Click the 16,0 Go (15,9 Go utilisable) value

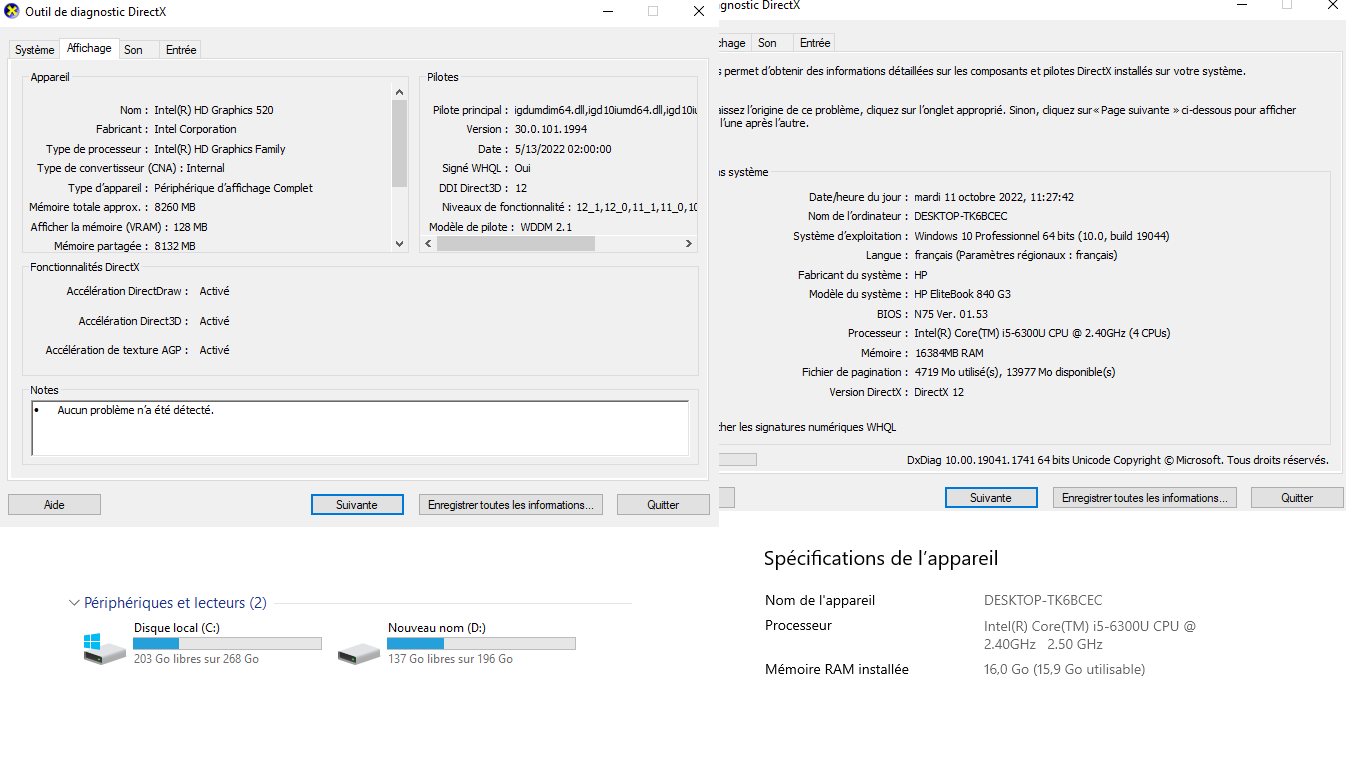click(1064, 669)
